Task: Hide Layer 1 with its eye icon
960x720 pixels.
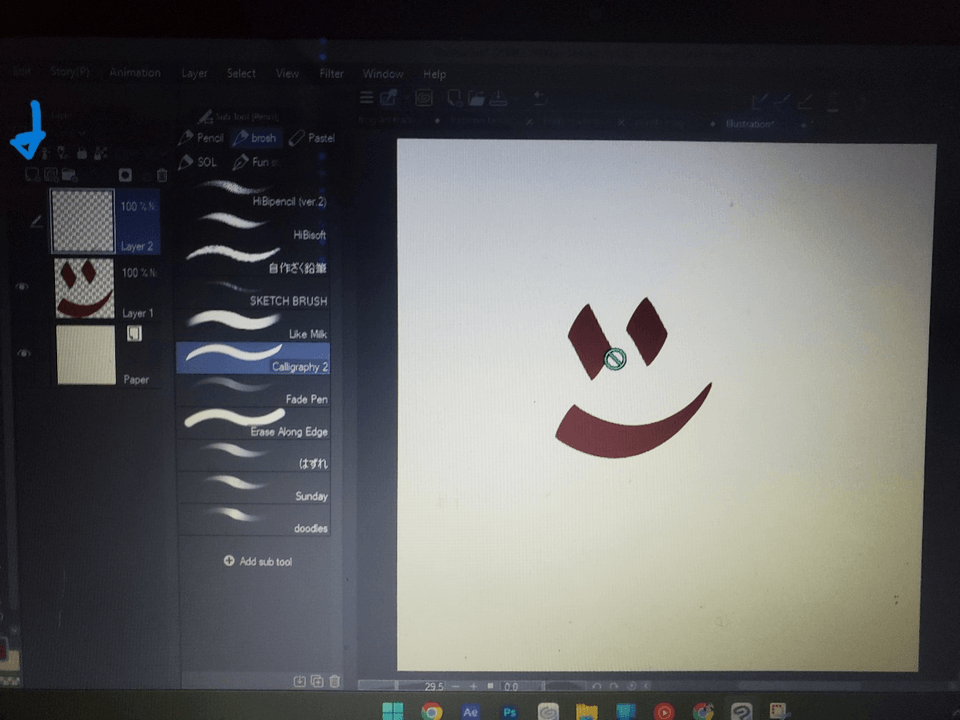Action: coord(23,288)
